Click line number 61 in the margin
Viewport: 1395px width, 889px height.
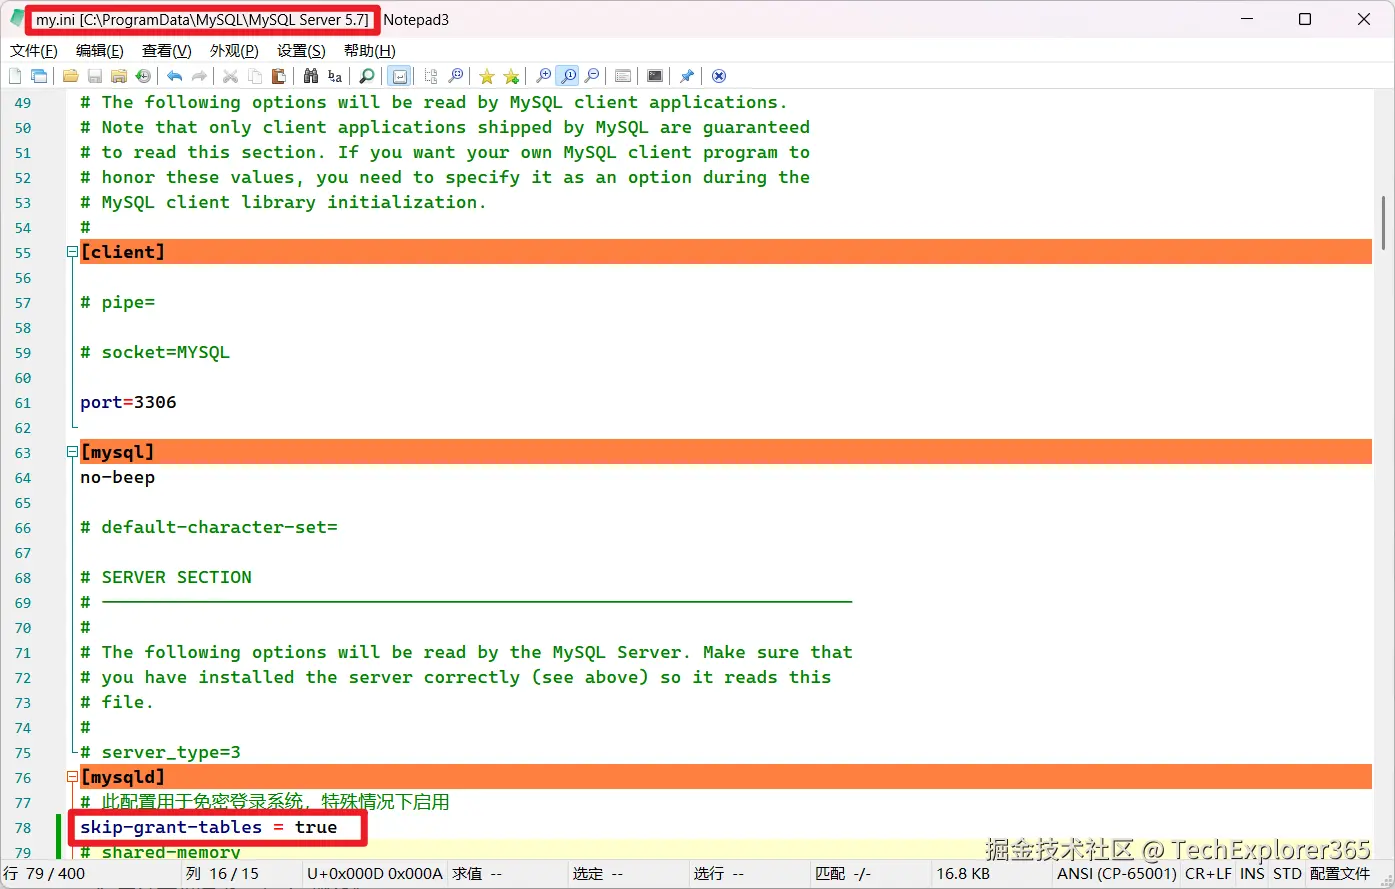[23, 403]
